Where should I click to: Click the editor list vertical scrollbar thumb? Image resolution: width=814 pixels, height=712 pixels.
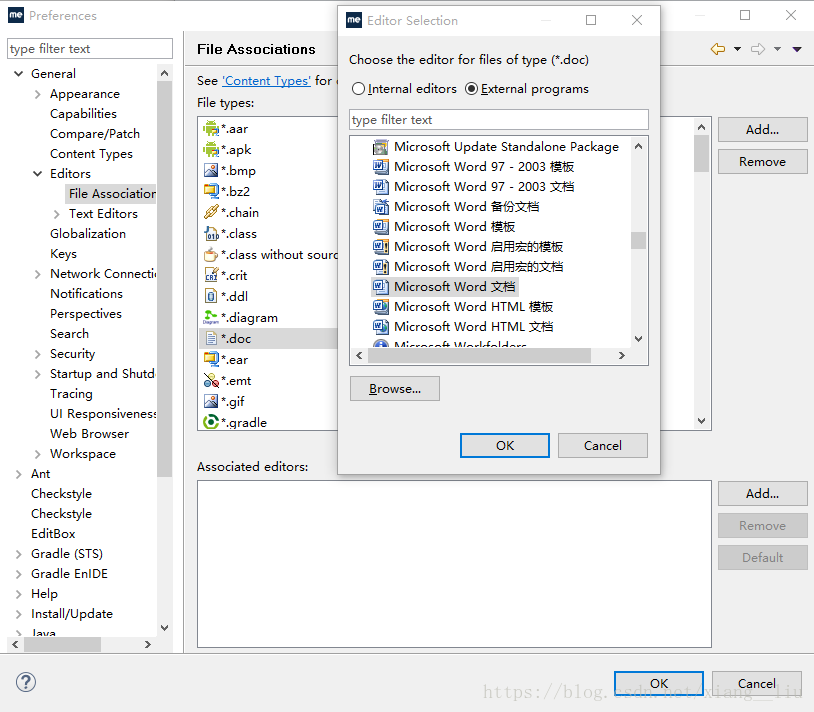[639, 240]
